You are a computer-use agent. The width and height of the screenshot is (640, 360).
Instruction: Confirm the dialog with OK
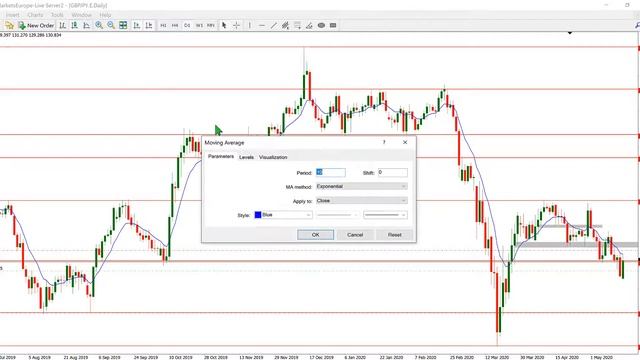(x=316, y=235)
